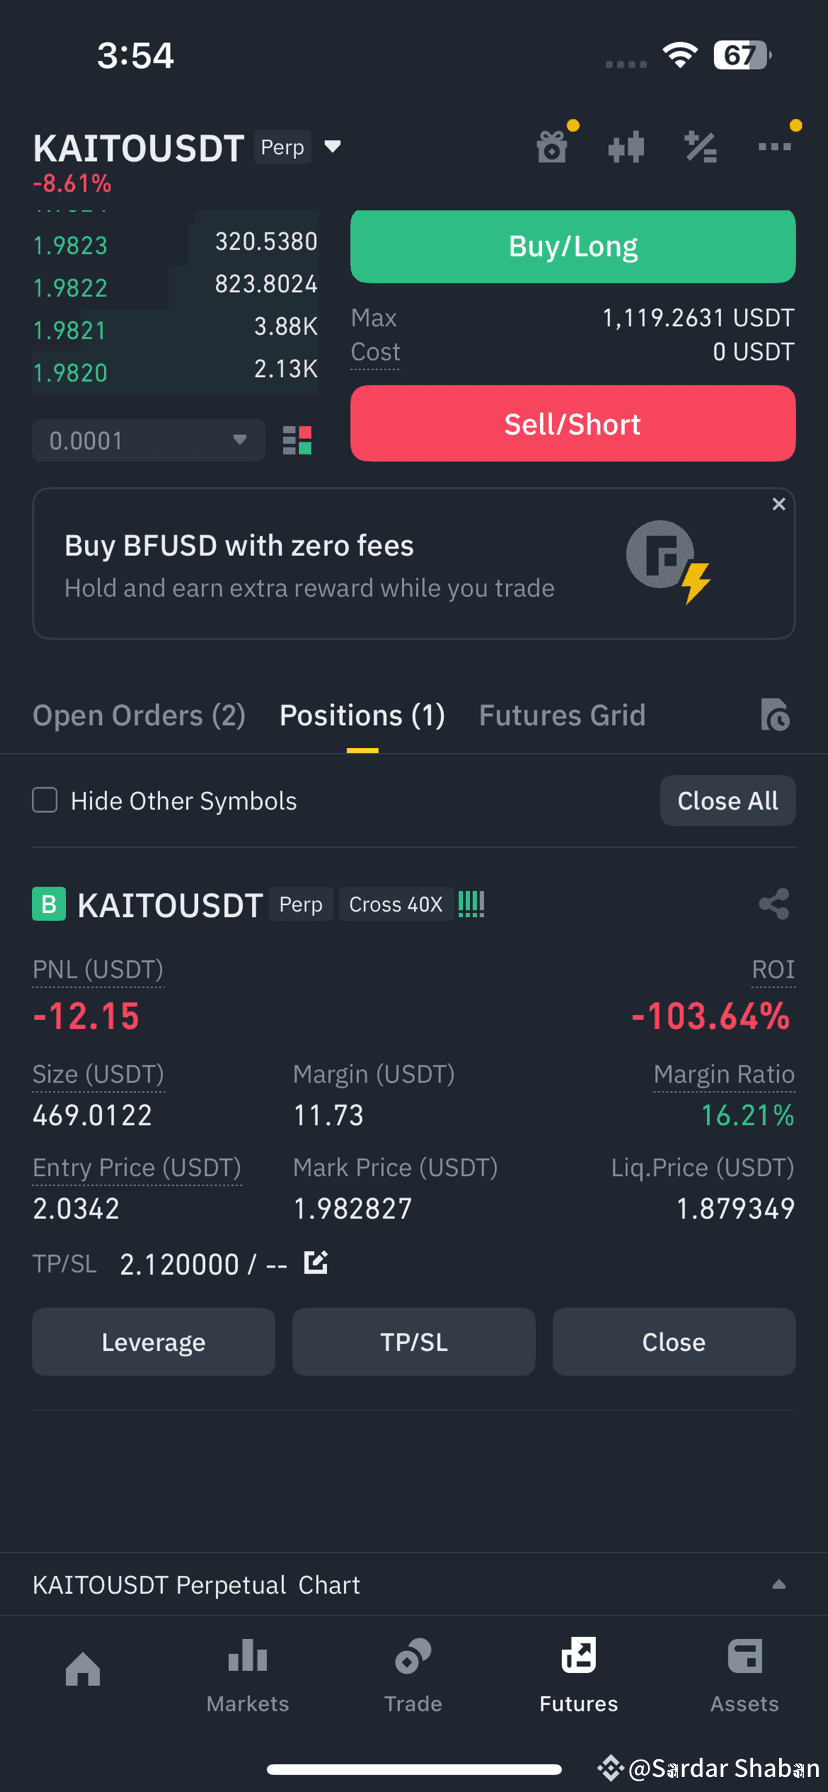
Task: Enable the Hide Other Symbols checkbox
Action: [45, 800]
